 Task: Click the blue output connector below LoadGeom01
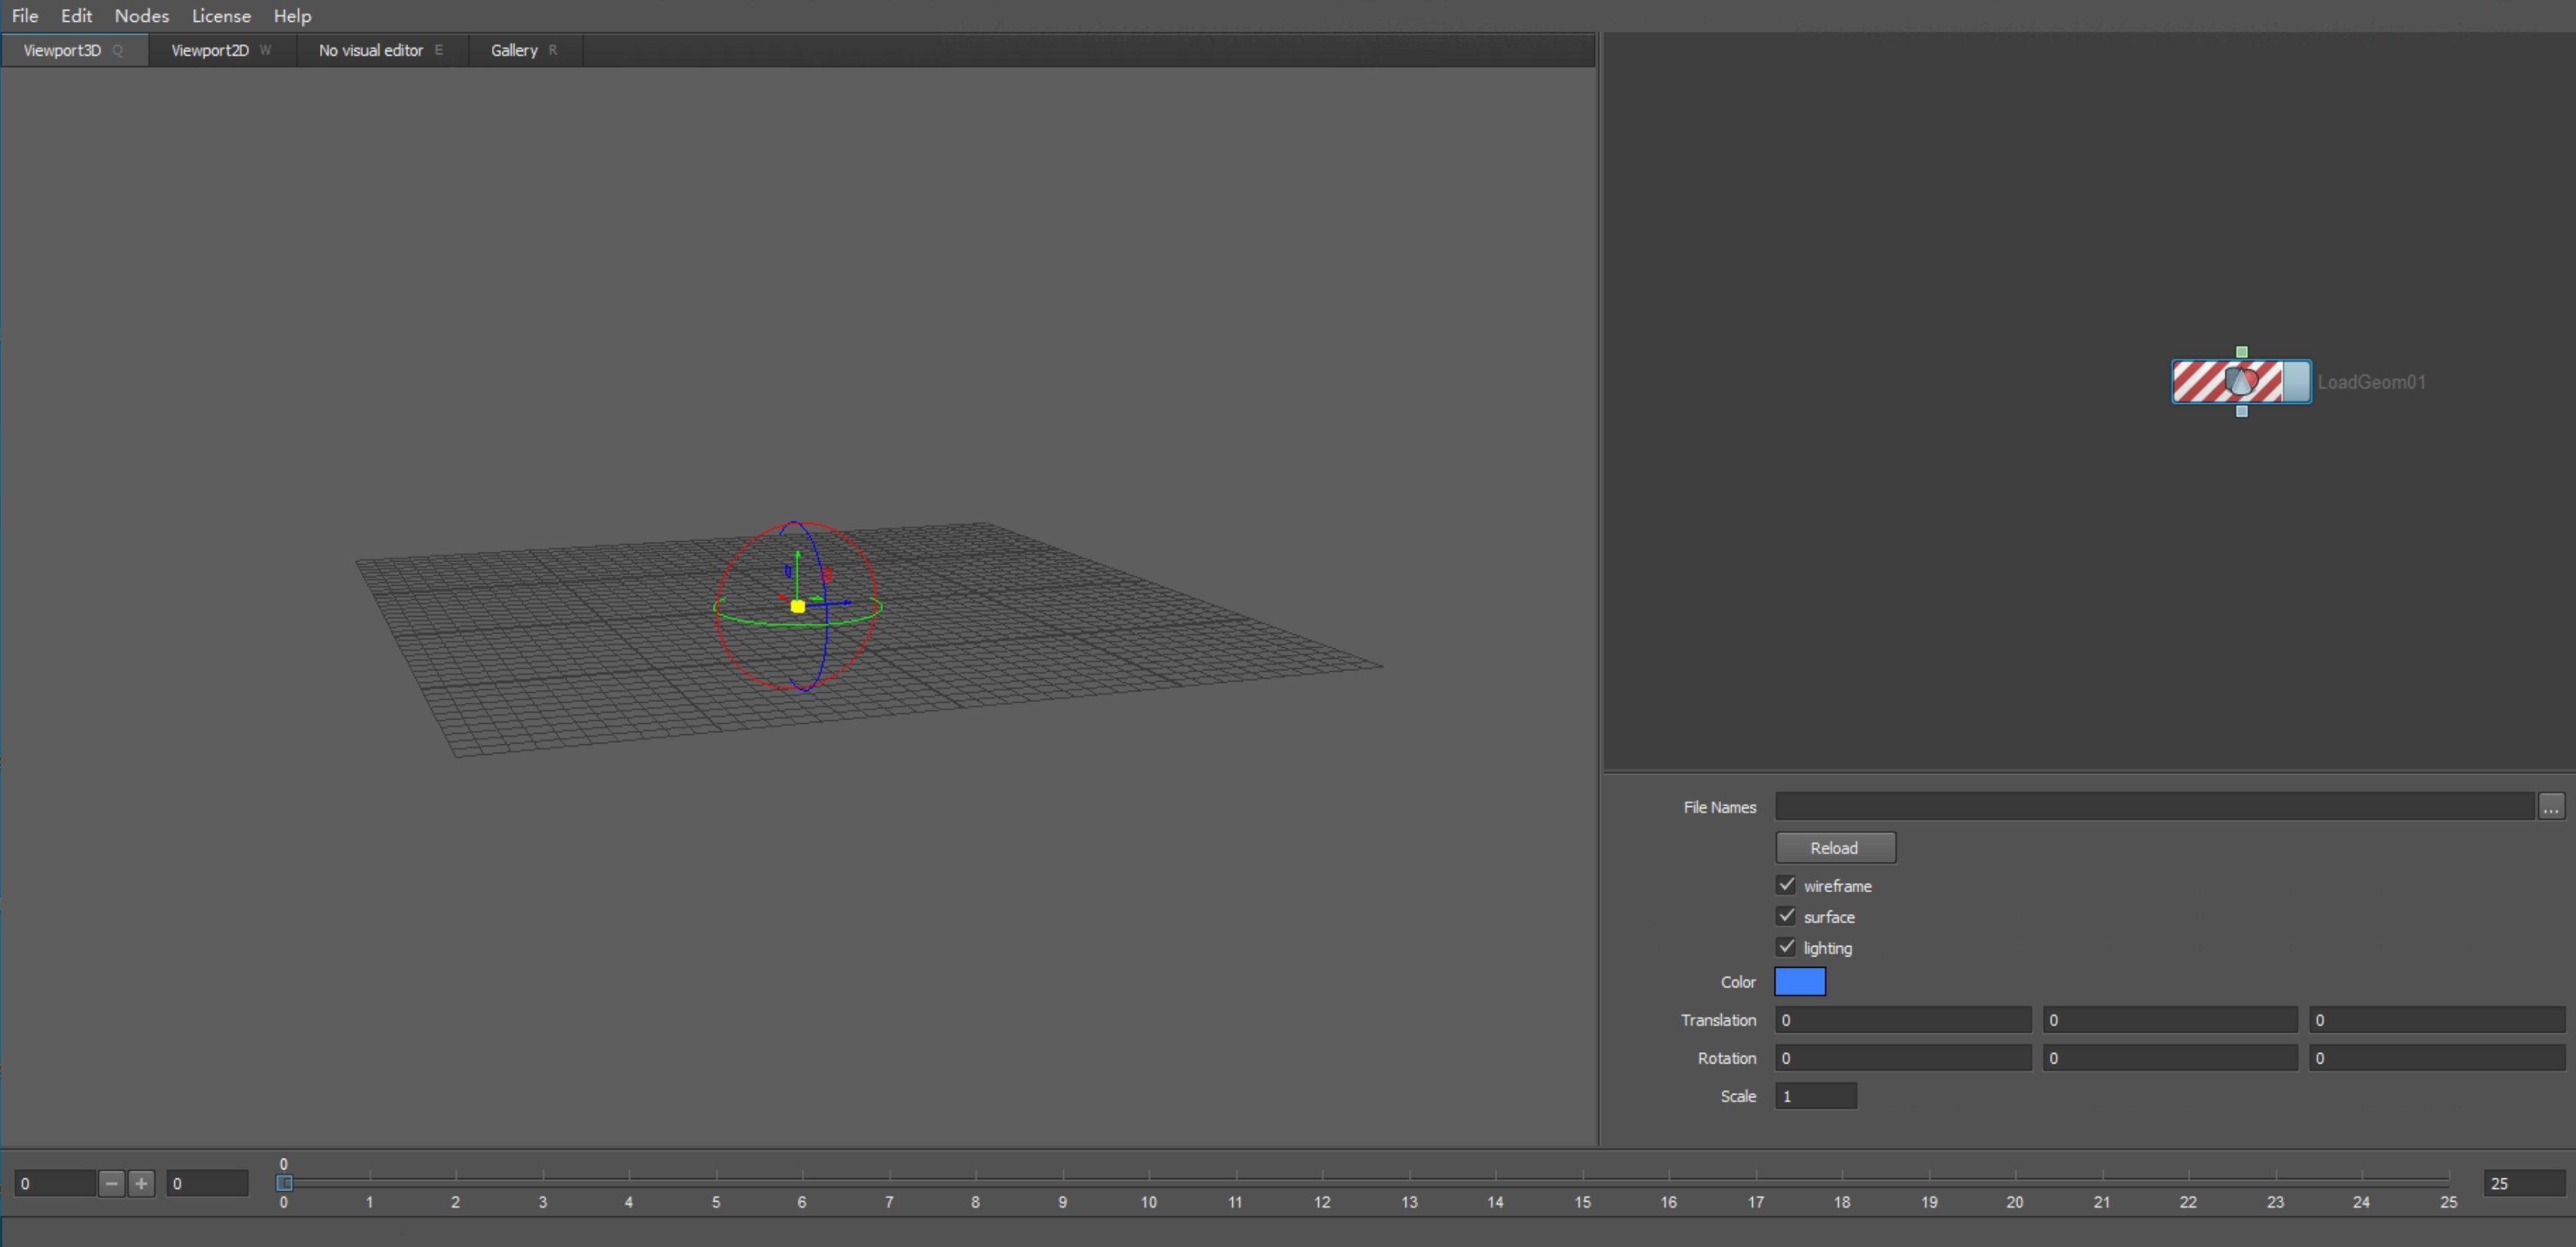pos(2241,411)
